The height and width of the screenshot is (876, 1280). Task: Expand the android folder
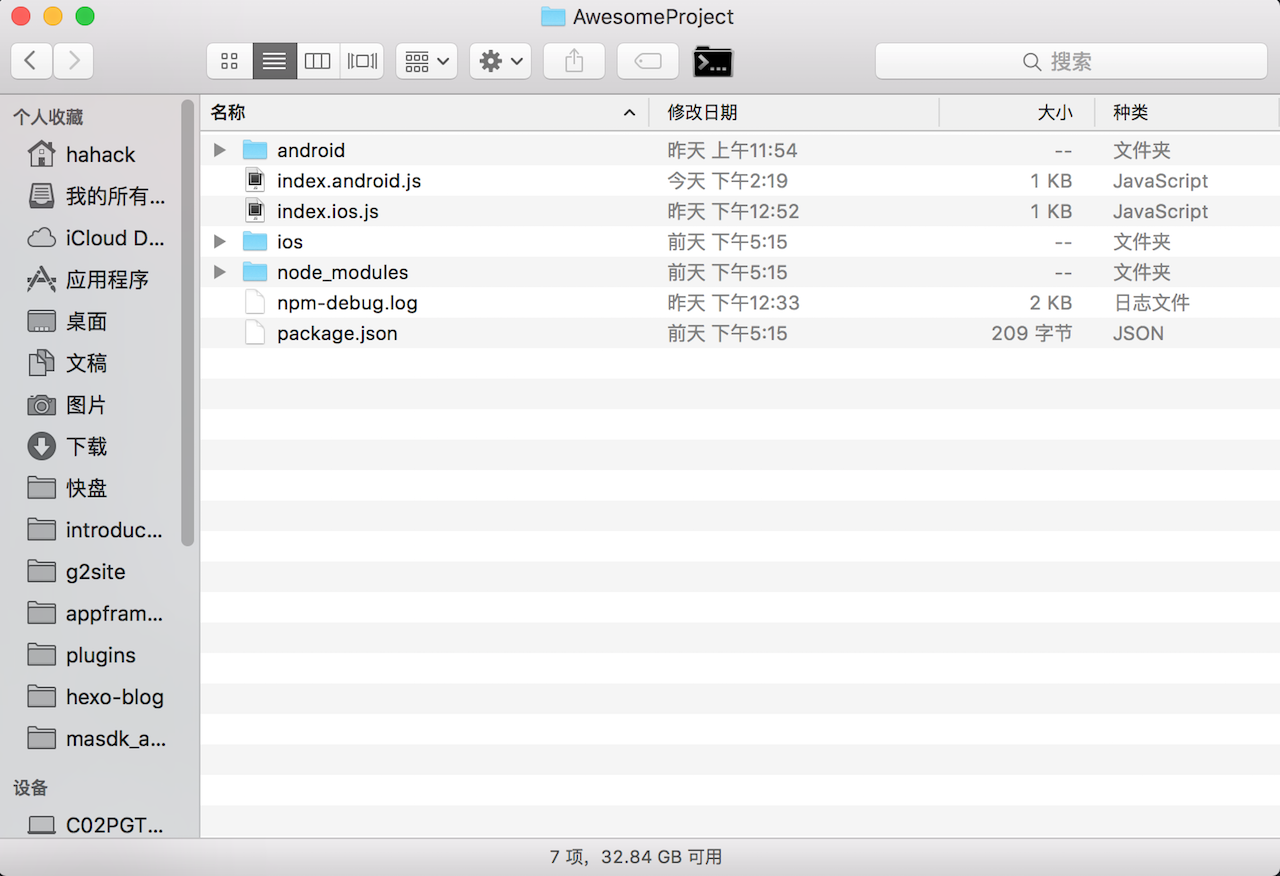[x=220, y=150]
